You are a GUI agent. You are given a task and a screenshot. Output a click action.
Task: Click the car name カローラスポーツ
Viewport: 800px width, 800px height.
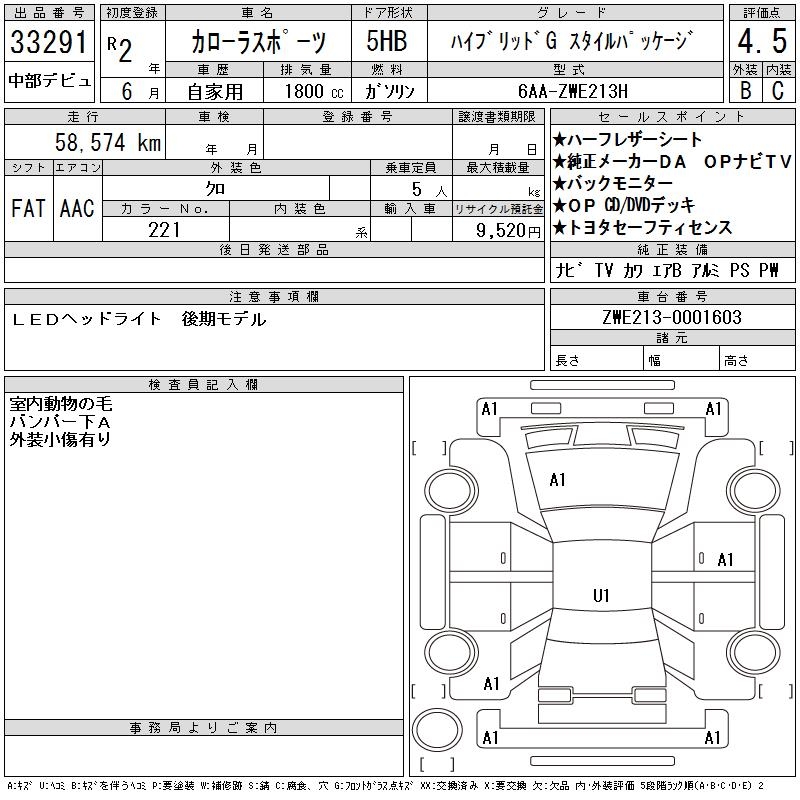point(258,43)
